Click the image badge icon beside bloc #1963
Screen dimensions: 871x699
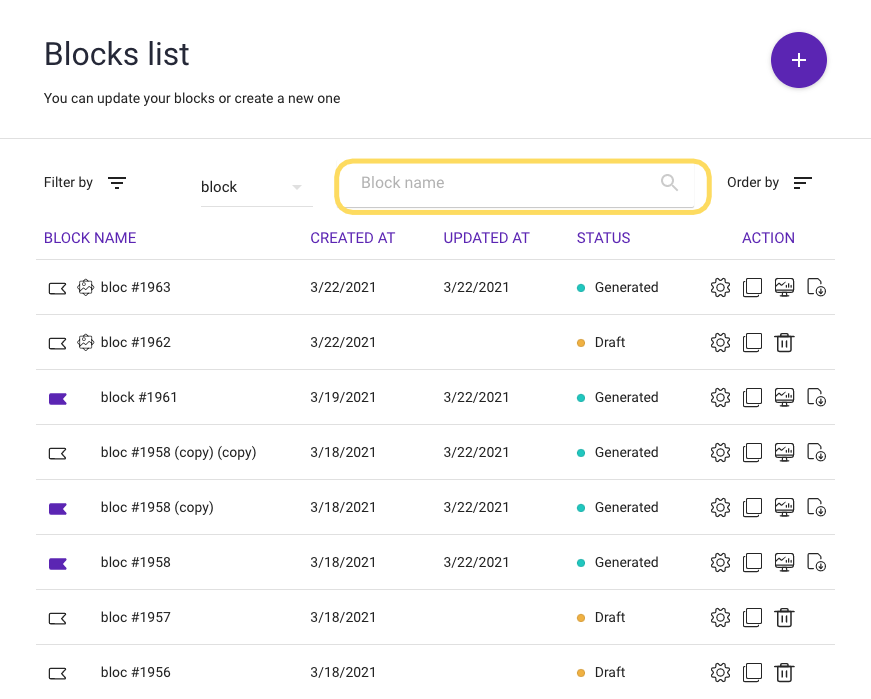[86, 288]
